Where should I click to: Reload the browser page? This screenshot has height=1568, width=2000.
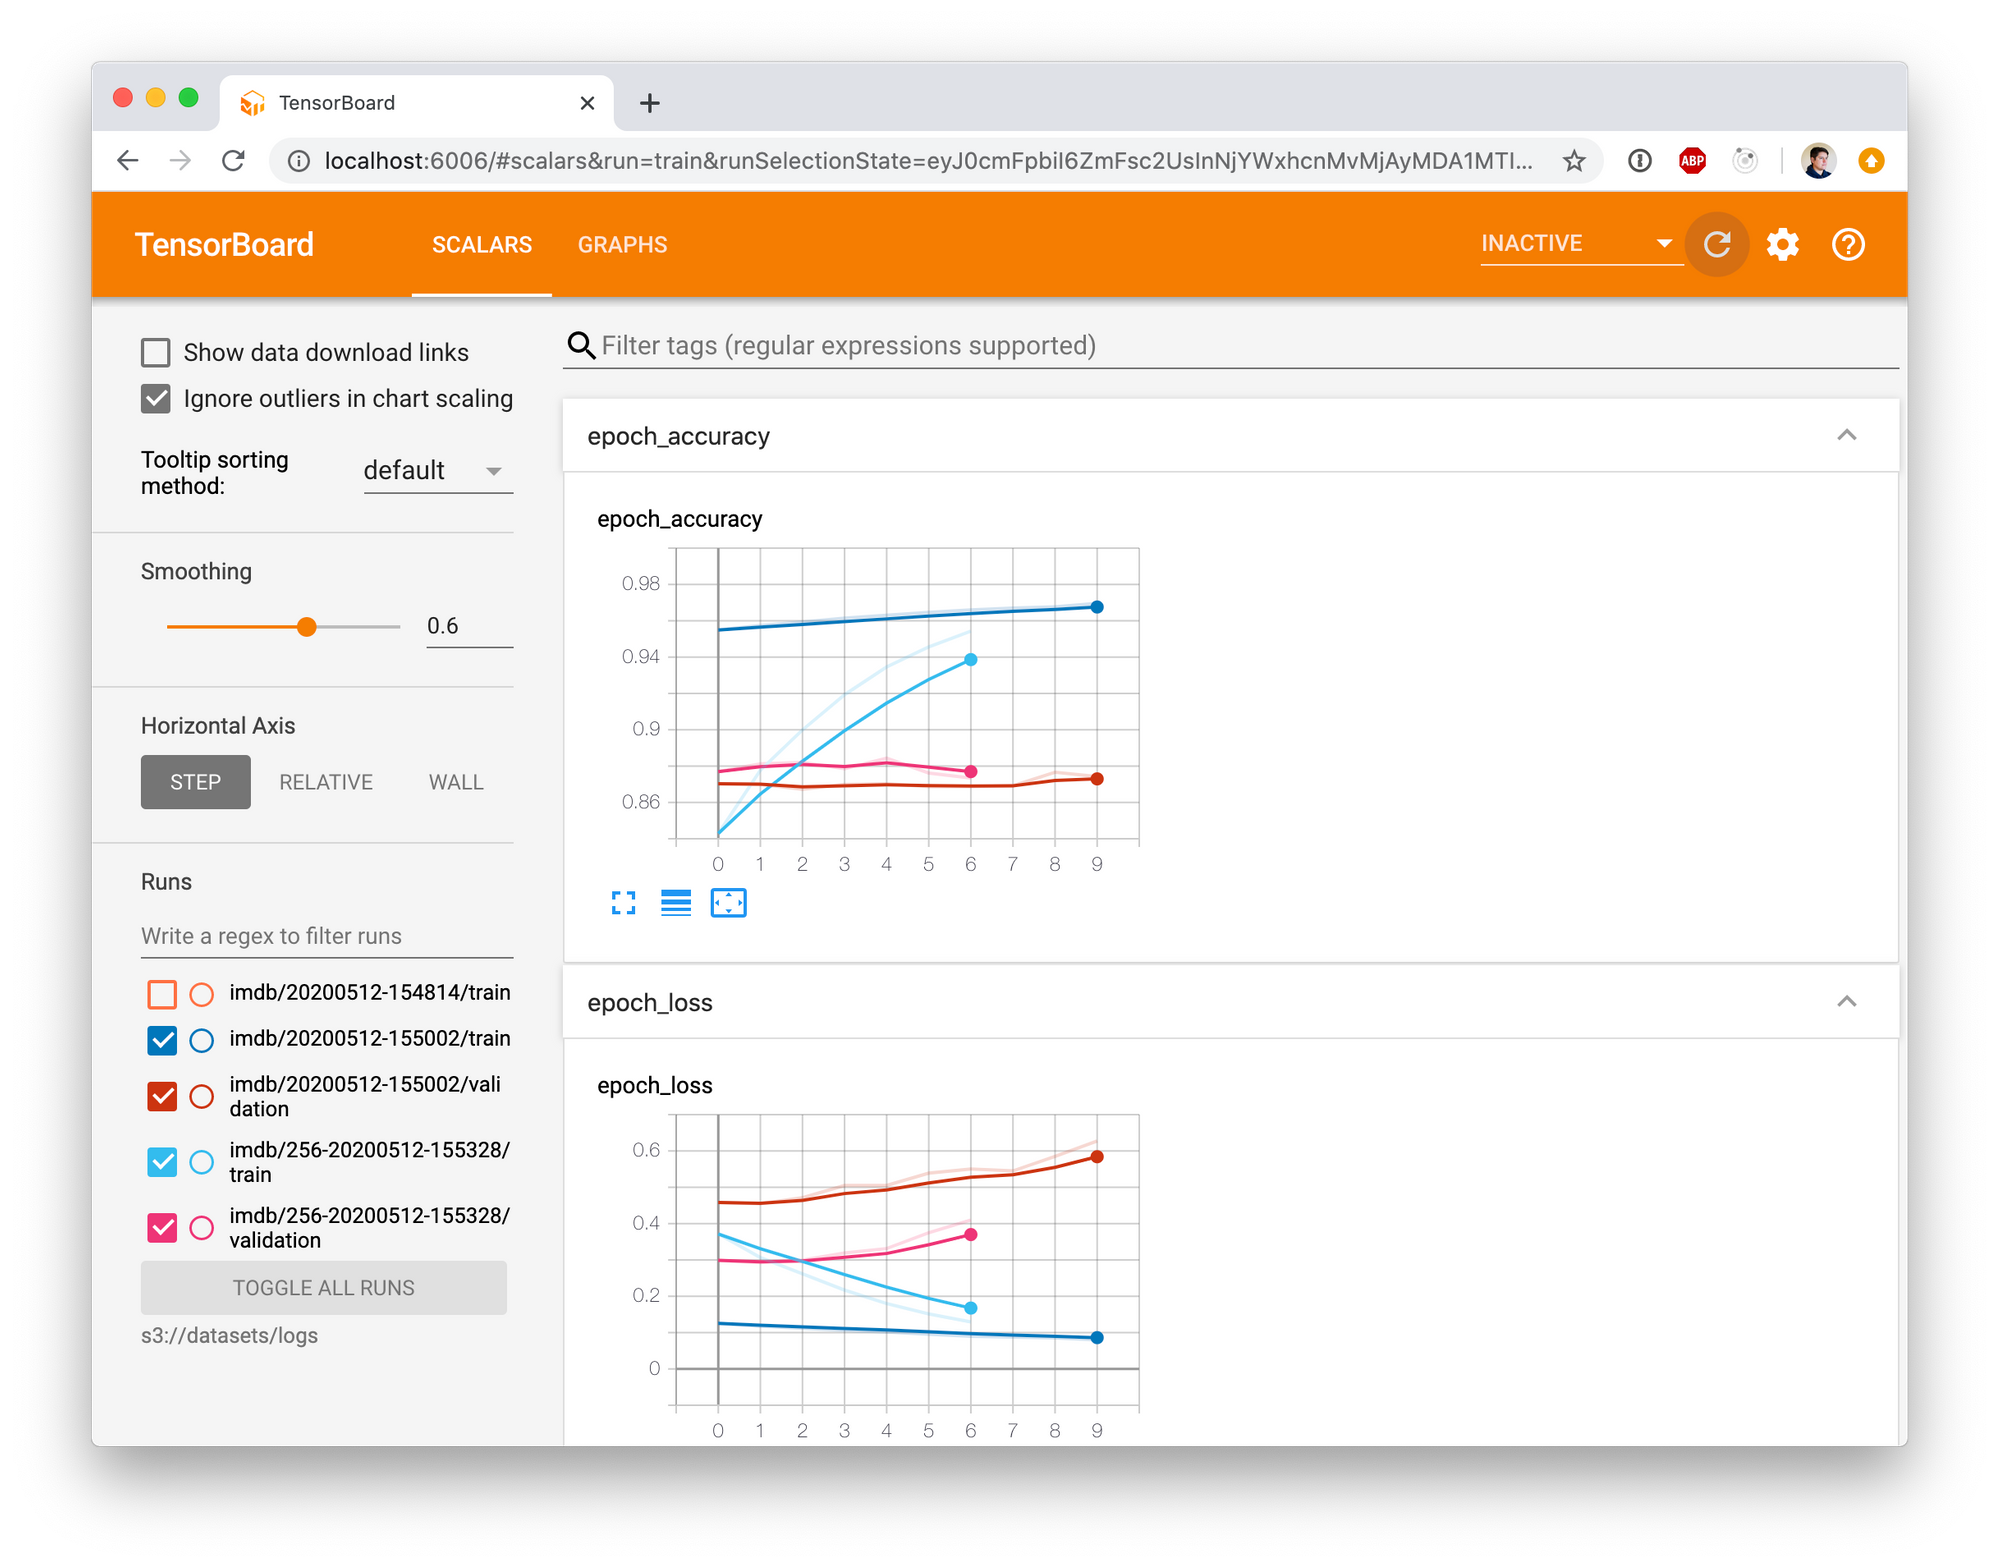[x=233, y=161]
